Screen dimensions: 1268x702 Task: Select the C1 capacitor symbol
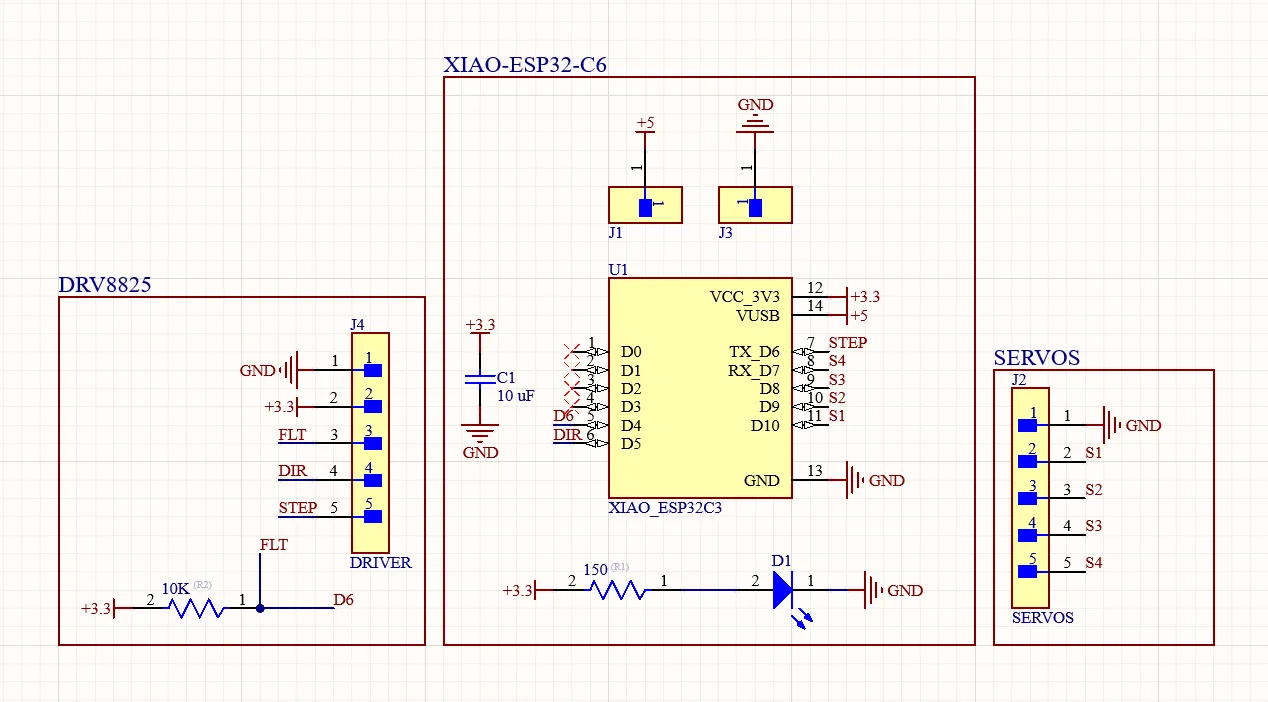coord(480,379)
